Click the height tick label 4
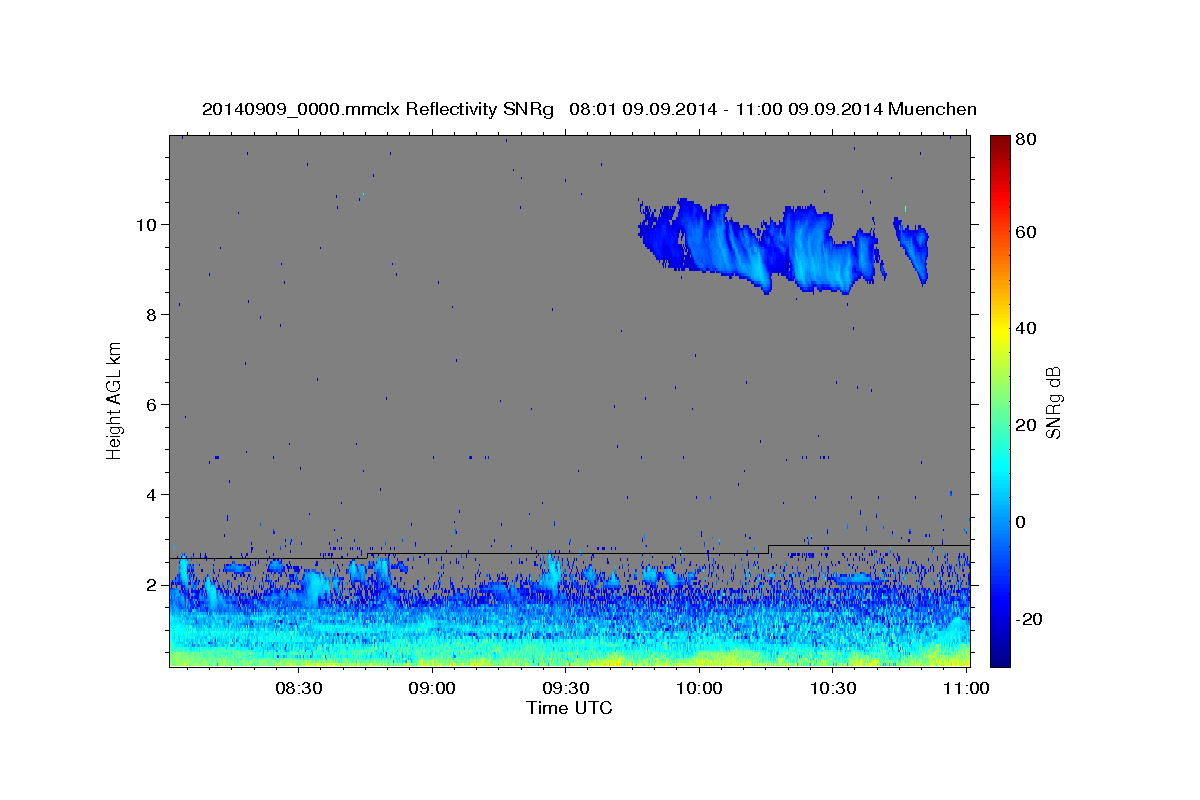 point(153,494)
